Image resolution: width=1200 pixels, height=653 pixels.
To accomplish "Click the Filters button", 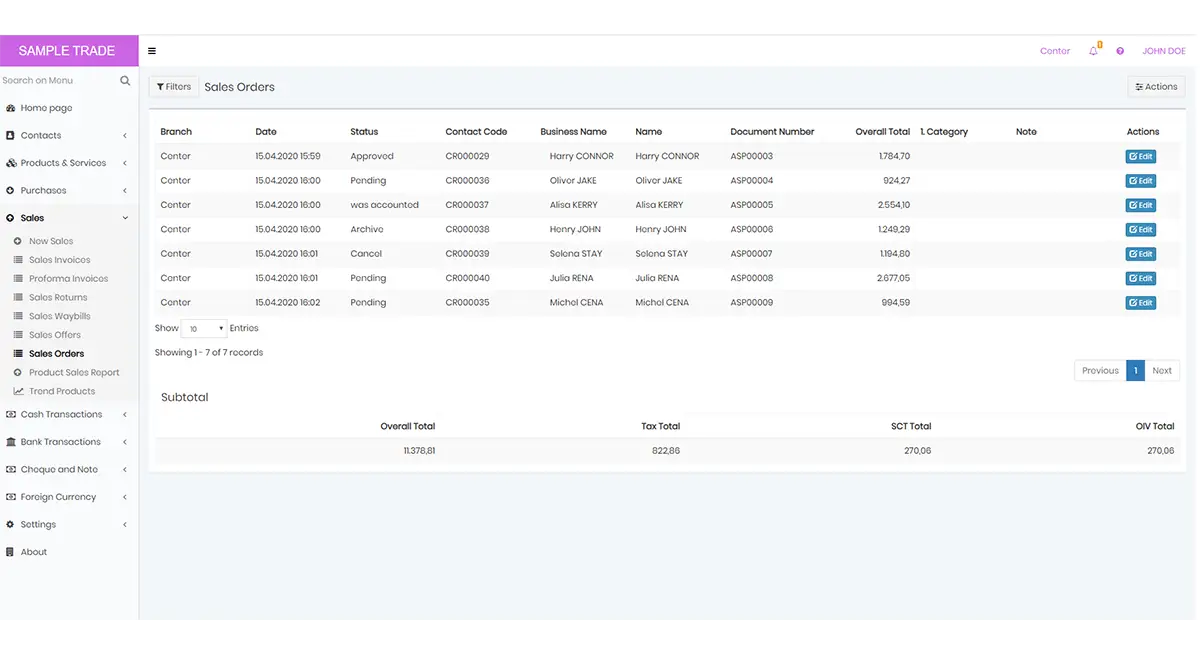I will (x=174, y=87).
